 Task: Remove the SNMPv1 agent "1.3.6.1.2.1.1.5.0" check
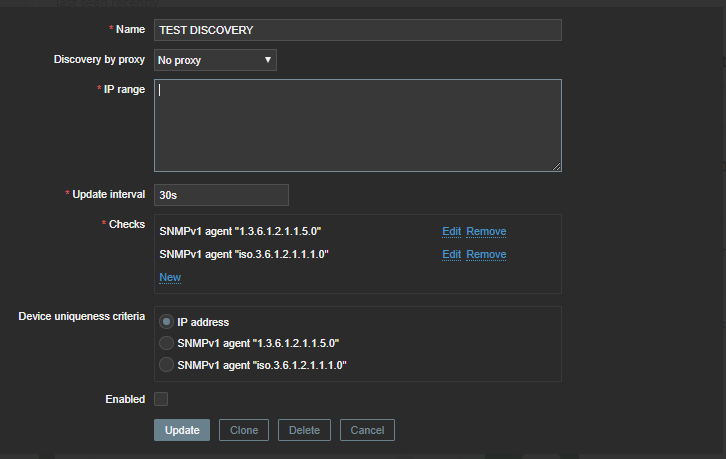(x=486, y=231)
